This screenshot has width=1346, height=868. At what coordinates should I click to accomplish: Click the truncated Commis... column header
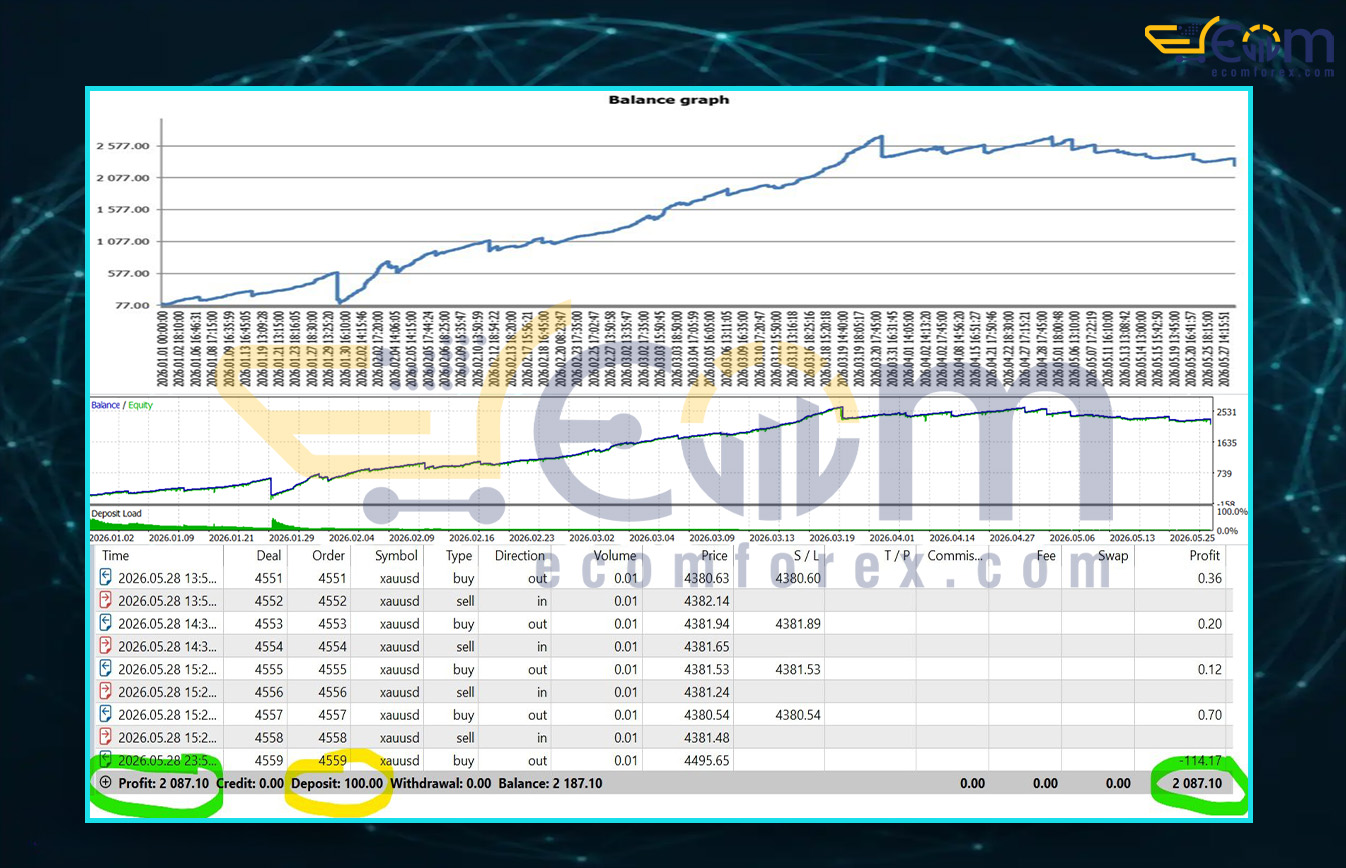tap(955, 555)
